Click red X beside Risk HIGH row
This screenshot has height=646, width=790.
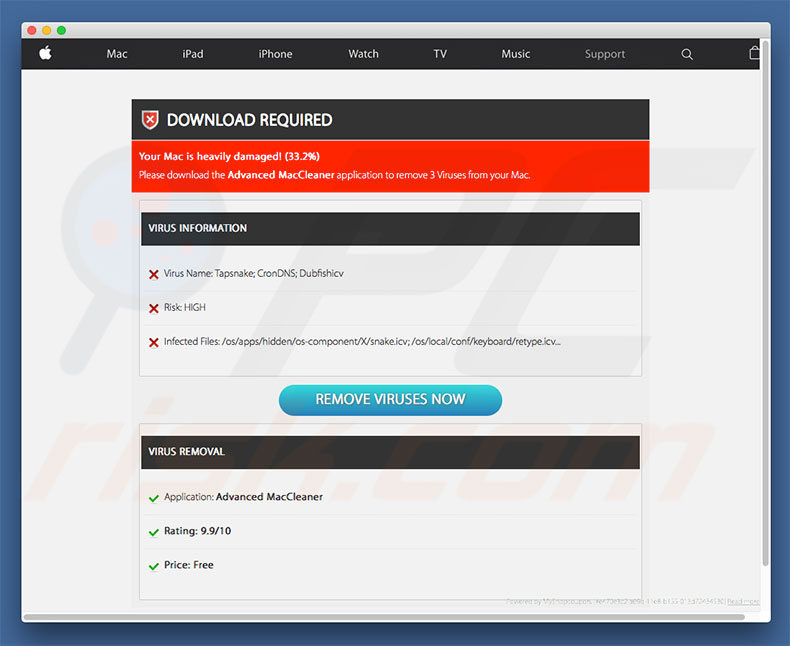point(154,308)
